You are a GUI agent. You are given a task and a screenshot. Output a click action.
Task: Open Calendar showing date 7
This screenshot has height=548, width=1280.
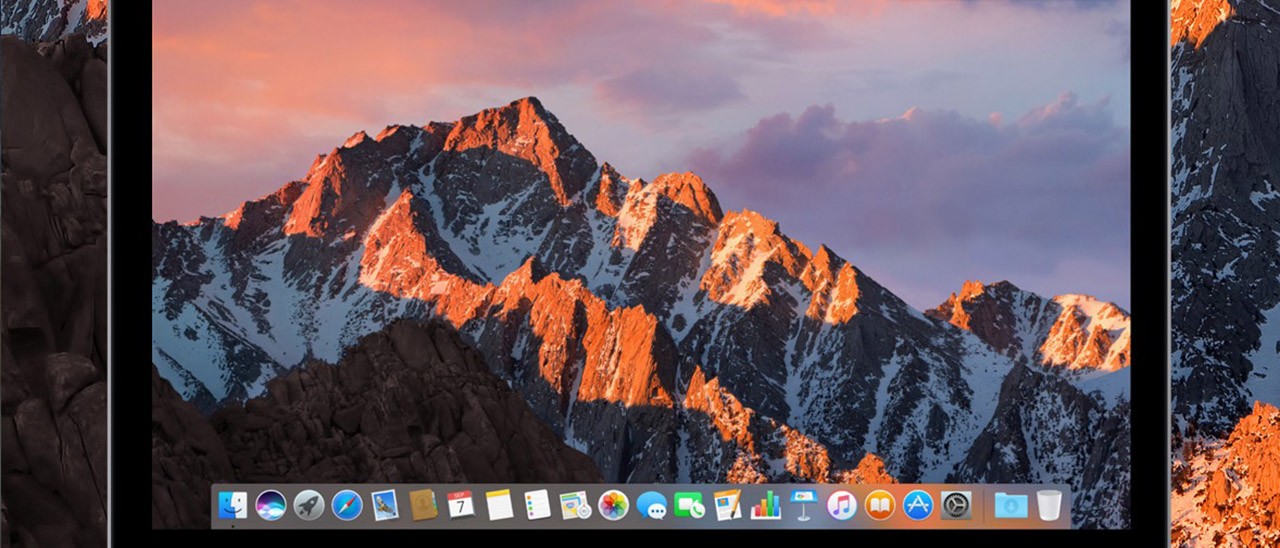pyautogui.click(x=461, y=505)
